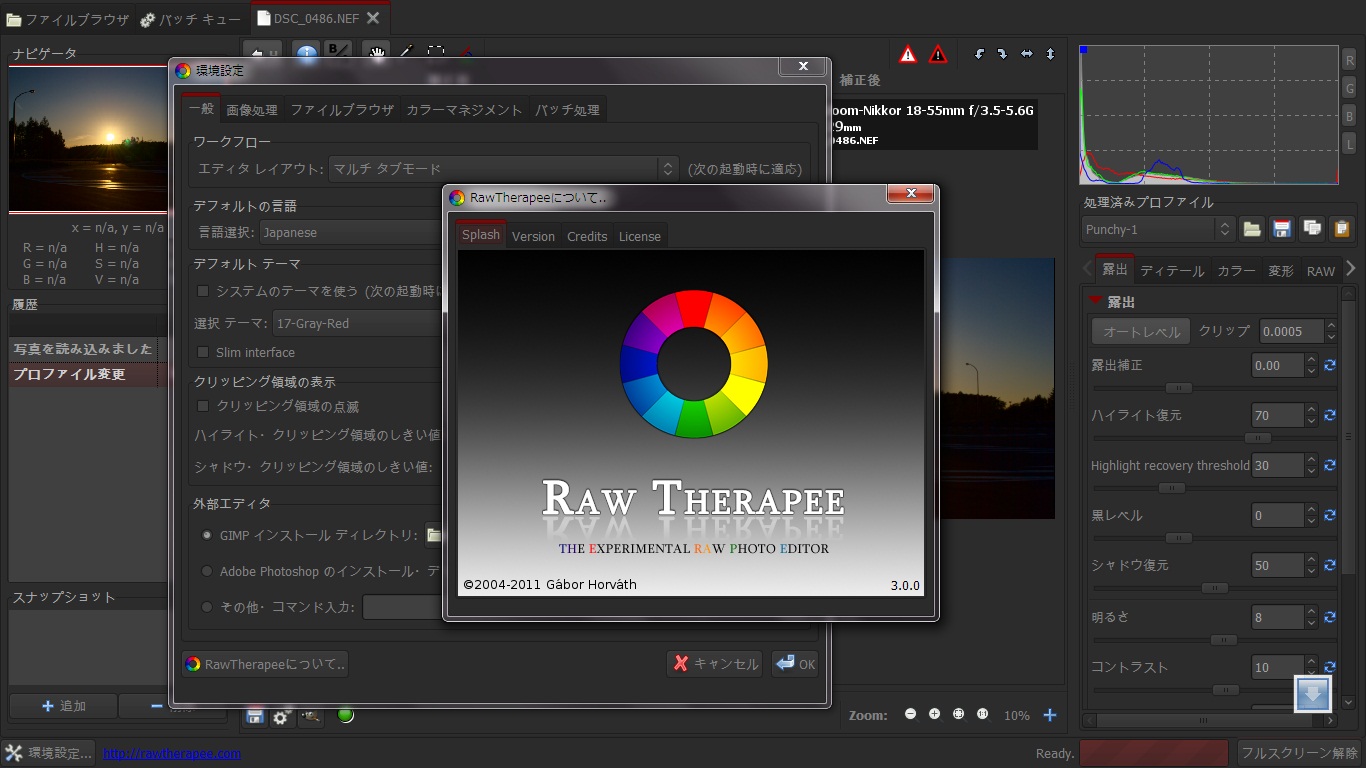Screen dimensions: 1366x768
Task: Click the 黒レベル black level slider
Action: click(x=1214, y=538)
